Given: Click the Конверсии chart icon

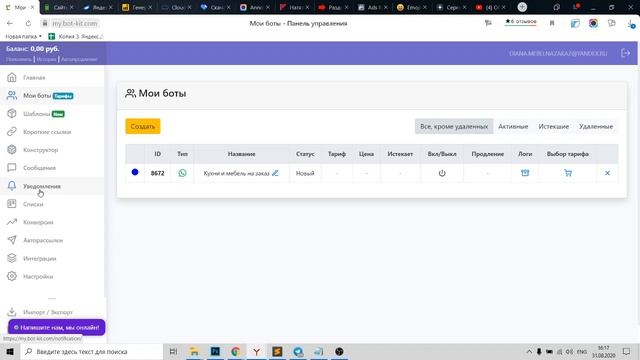Looking at the screenshot, I should (x=12, y=222).
